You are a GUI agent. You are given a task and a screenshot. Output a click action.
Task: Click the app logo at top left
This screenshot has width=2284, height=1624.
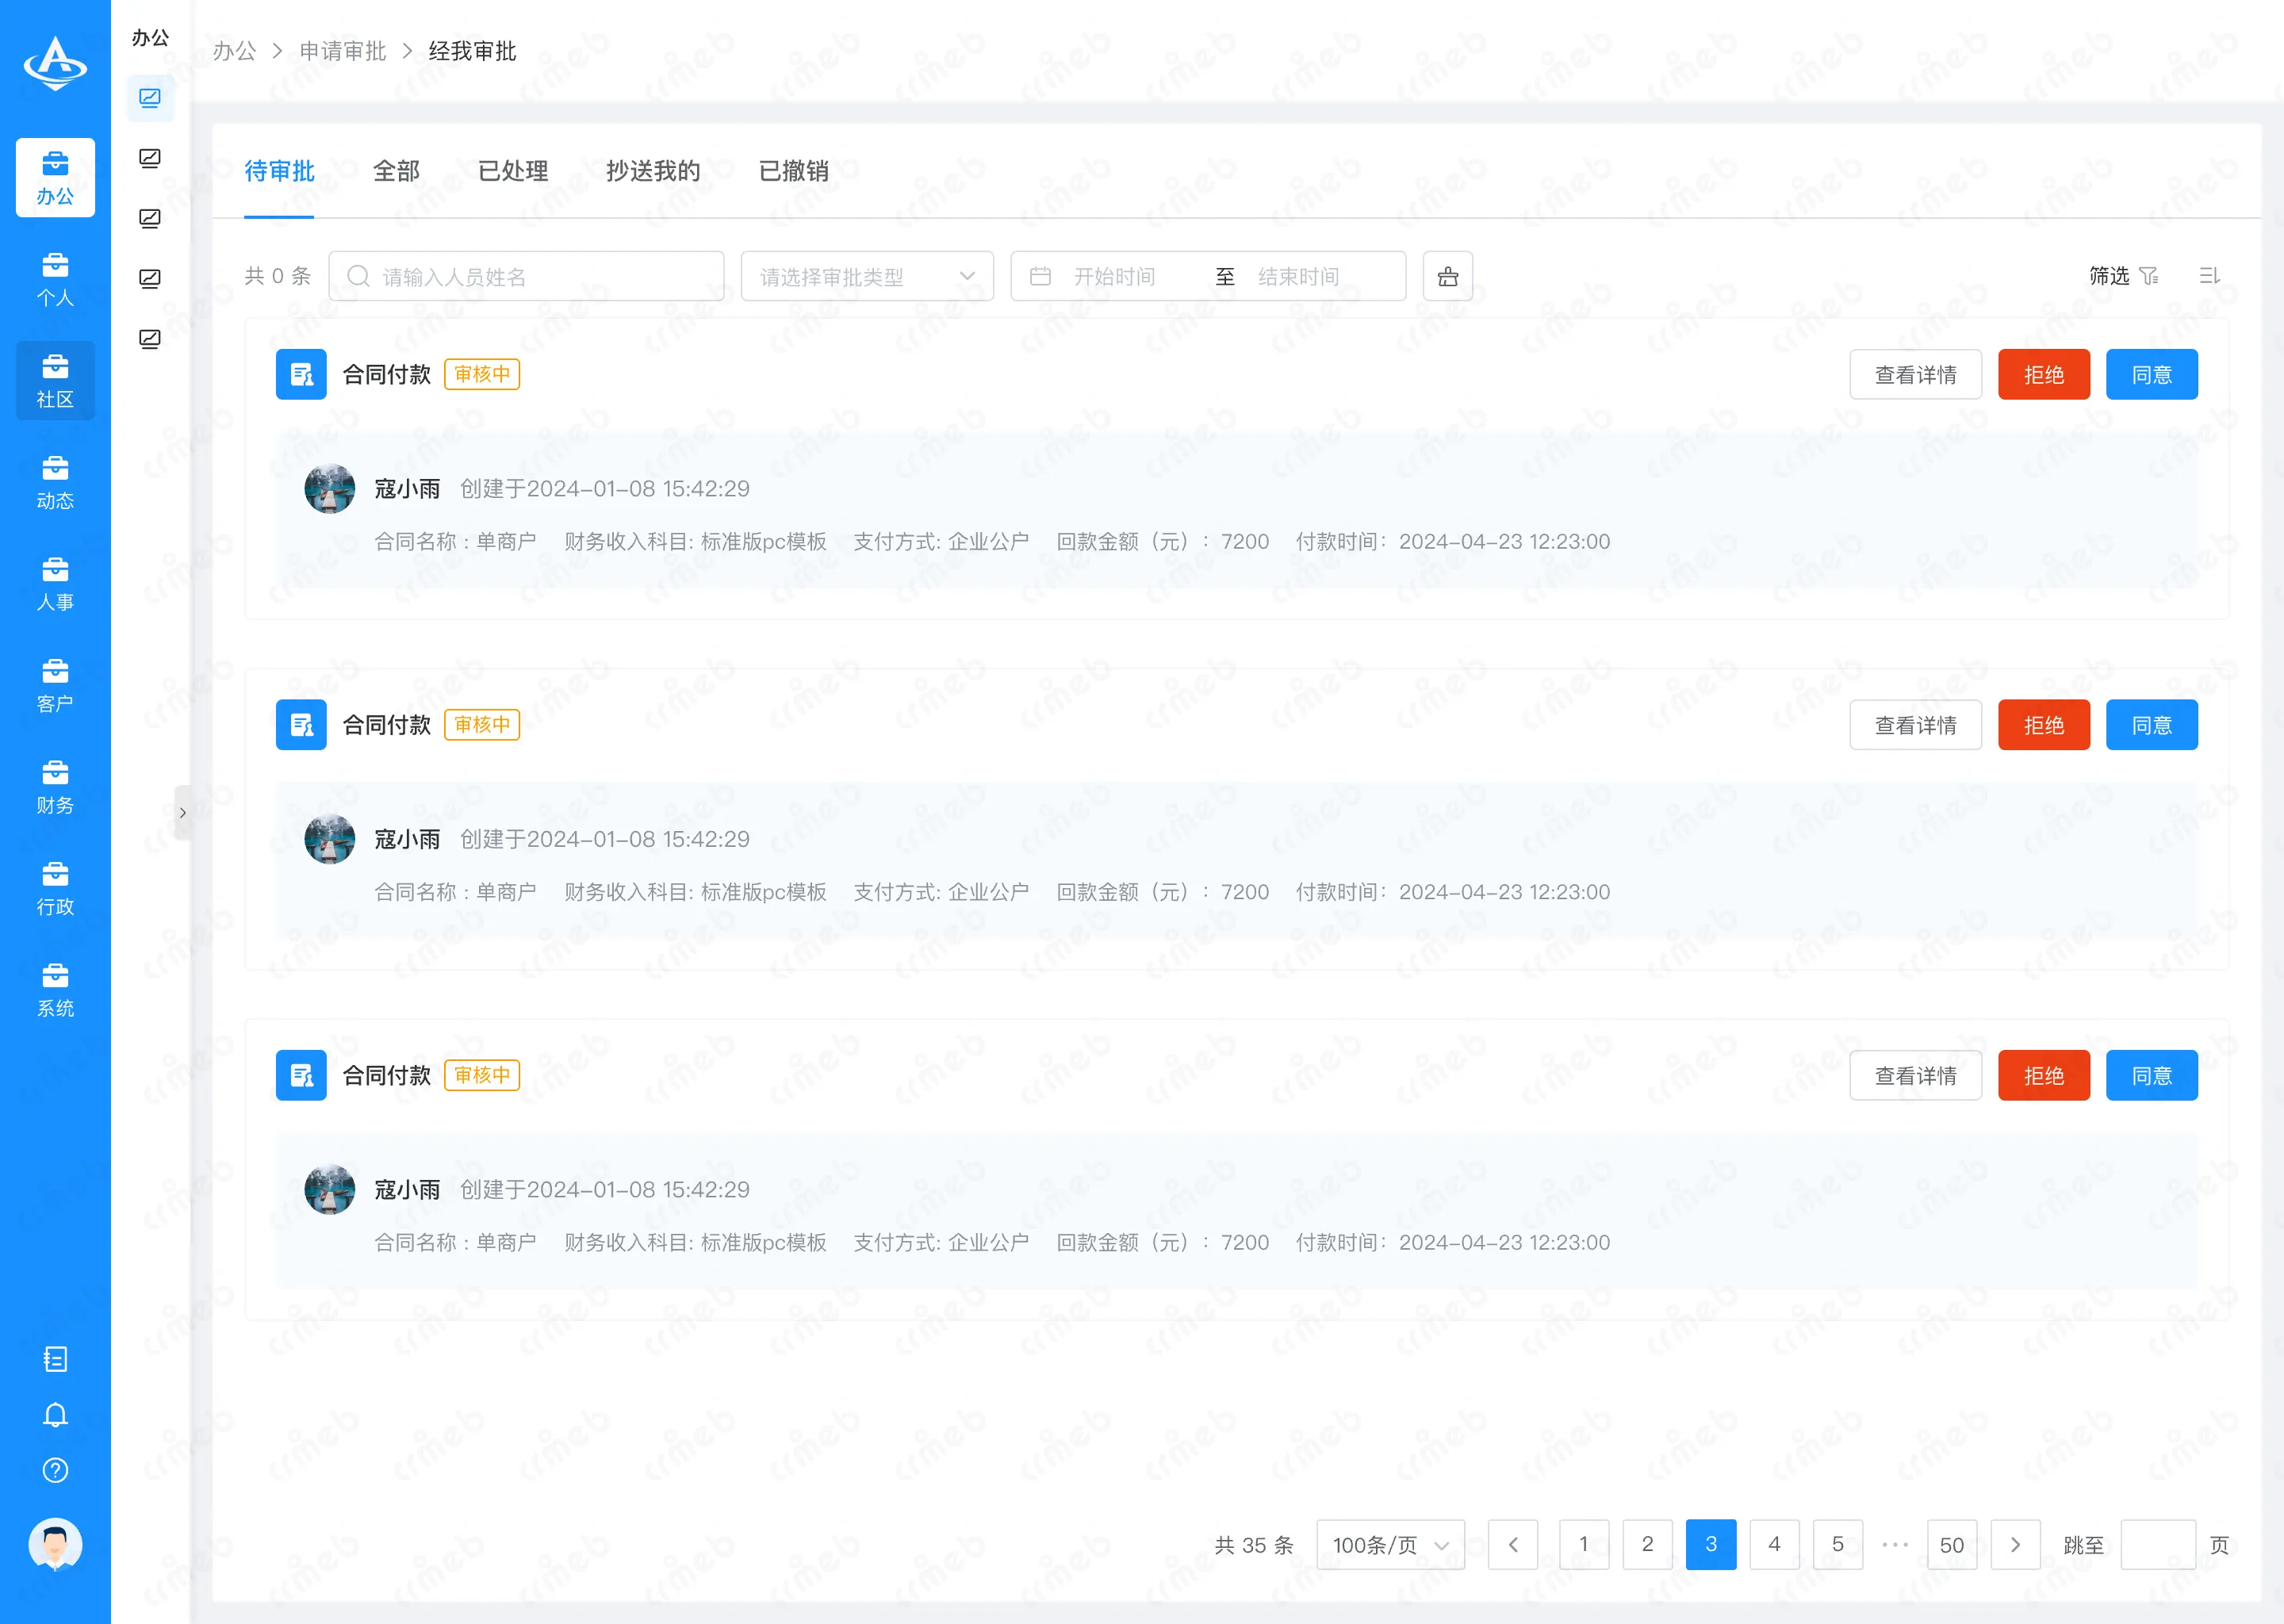coord(55,63)
